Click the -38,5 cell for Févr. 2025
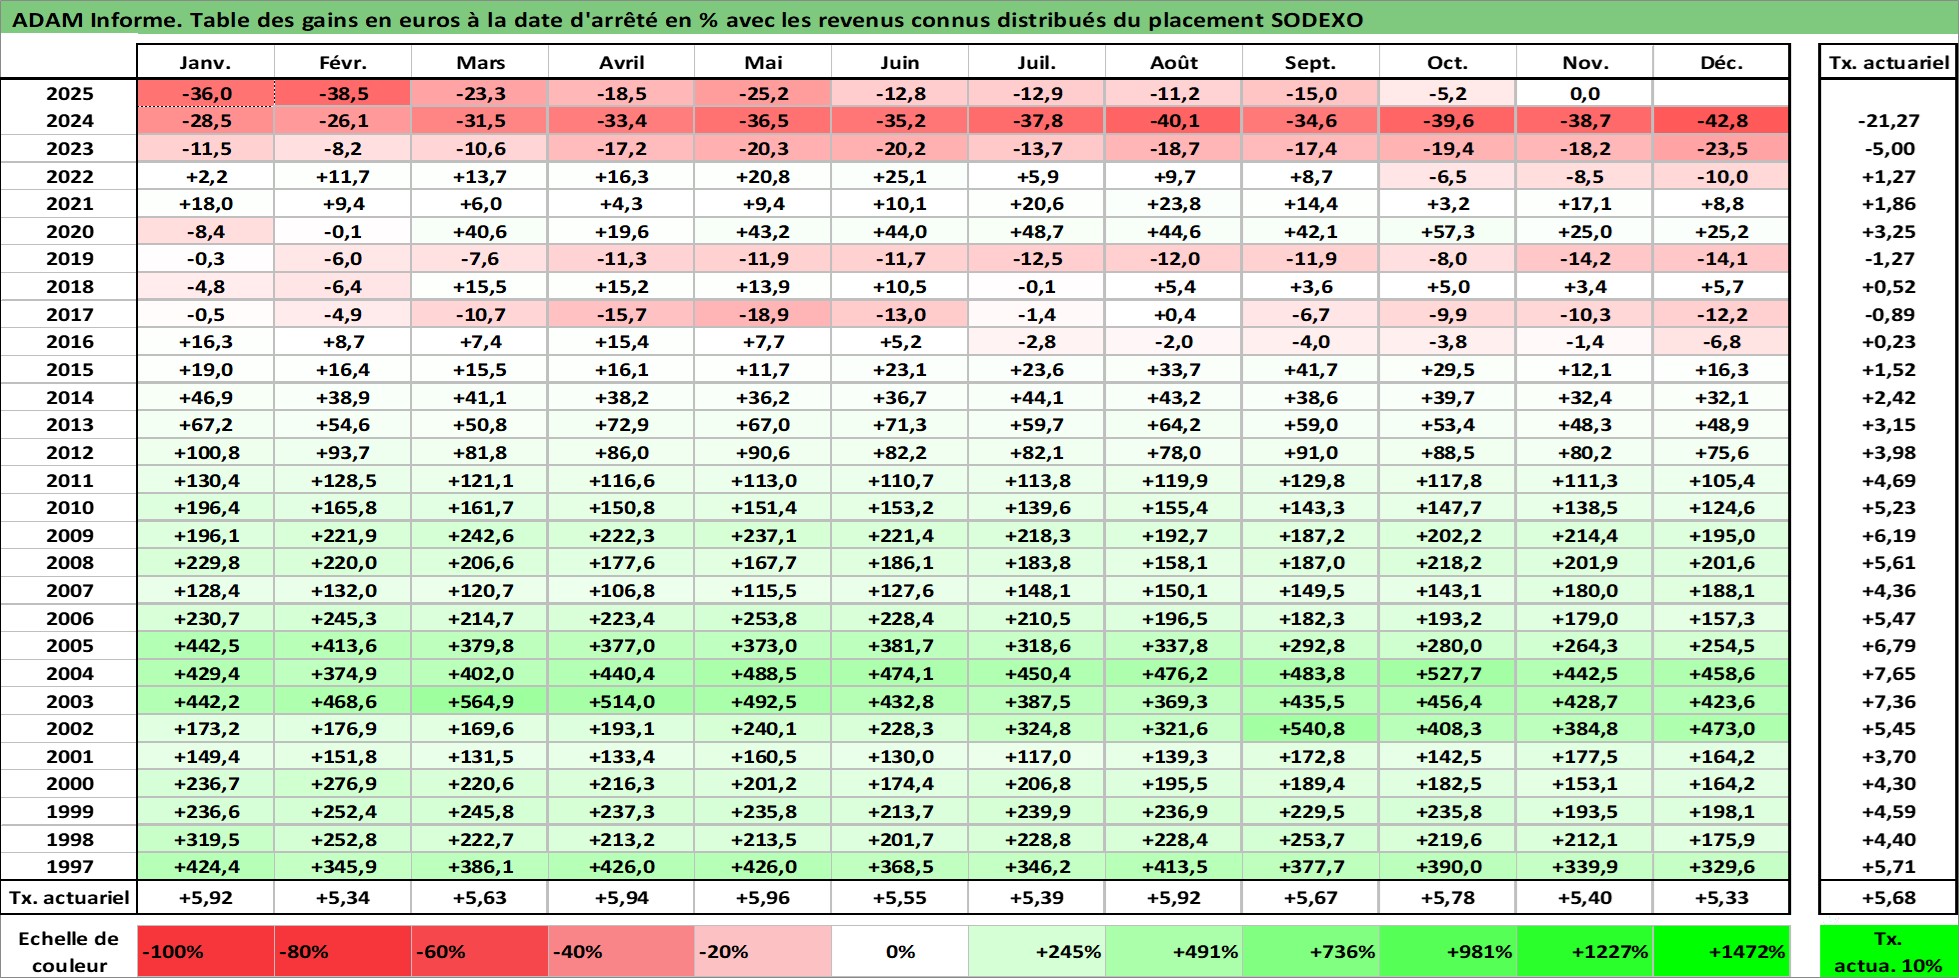 pos(343,93)
